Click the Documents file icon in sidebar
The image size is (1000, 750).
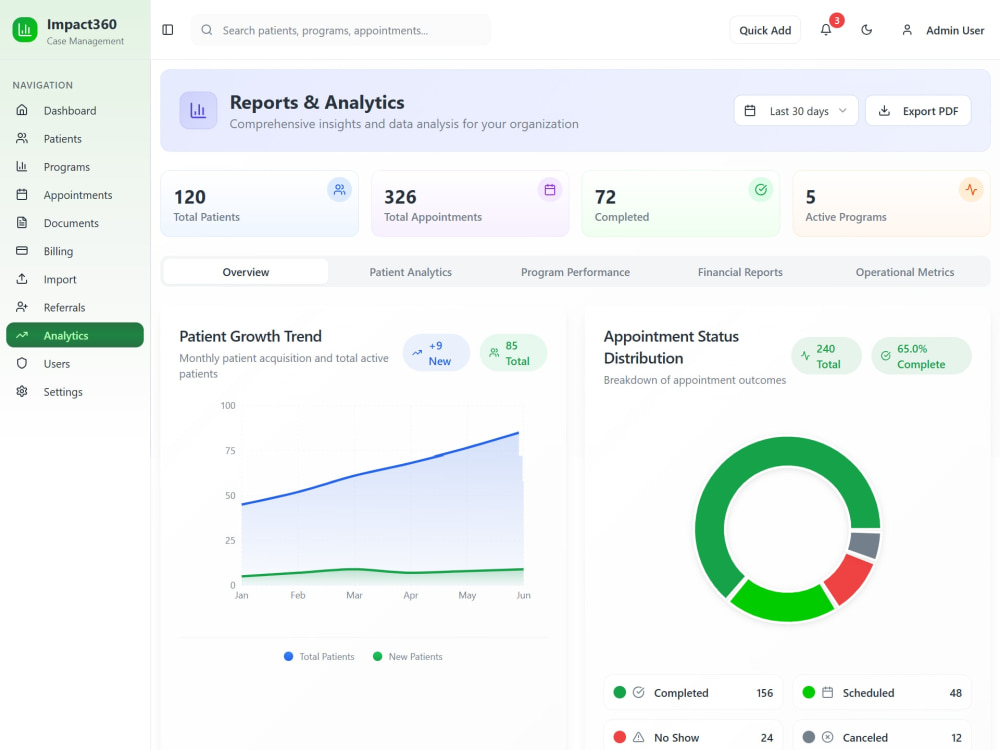[x=22, y=222]
